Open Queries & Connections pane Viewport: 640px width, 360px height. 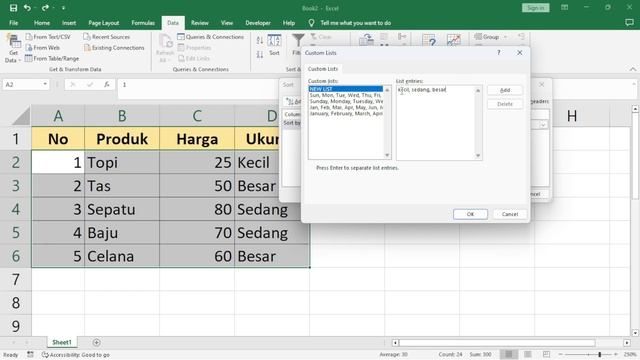point(211,37)
